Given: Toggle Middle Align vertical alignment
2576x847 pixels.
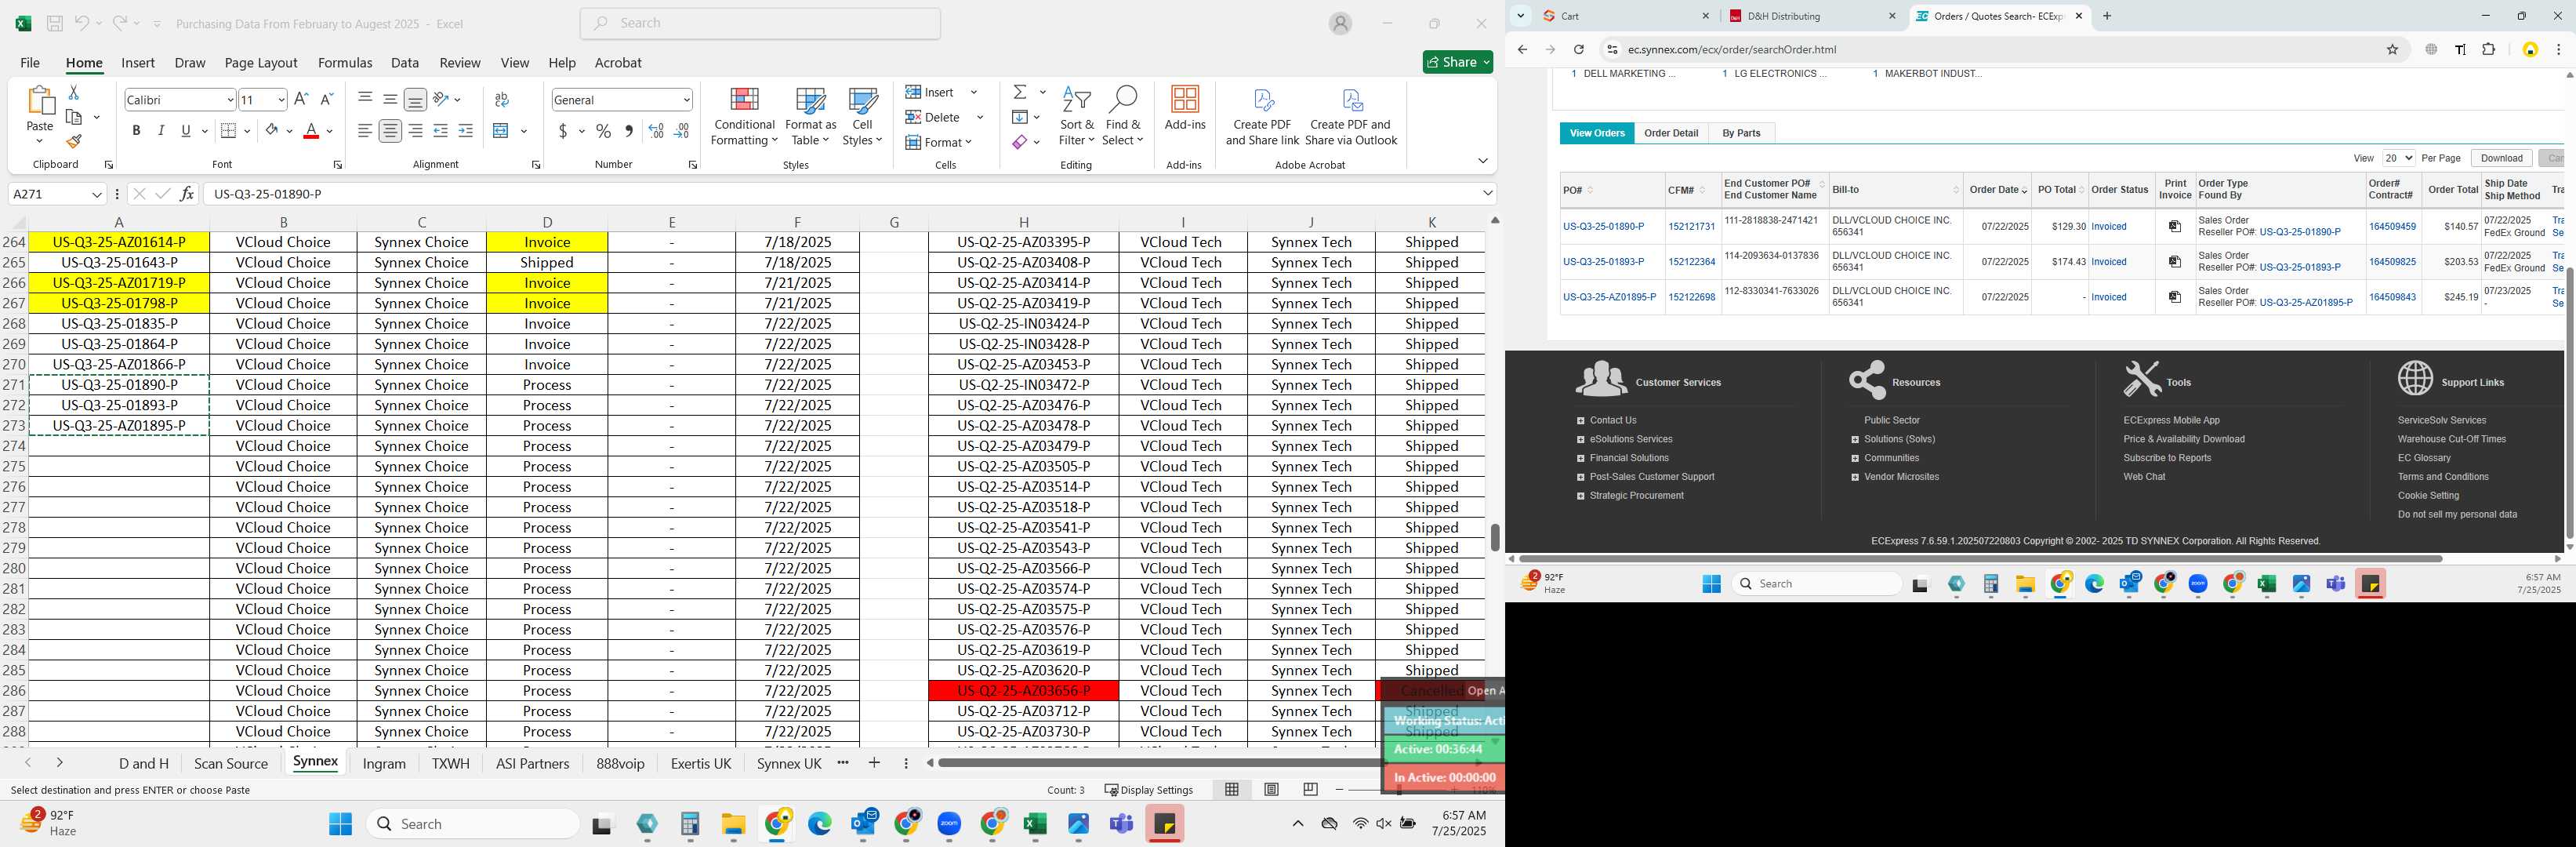Looking at the screenshot, I should [390, 99].
